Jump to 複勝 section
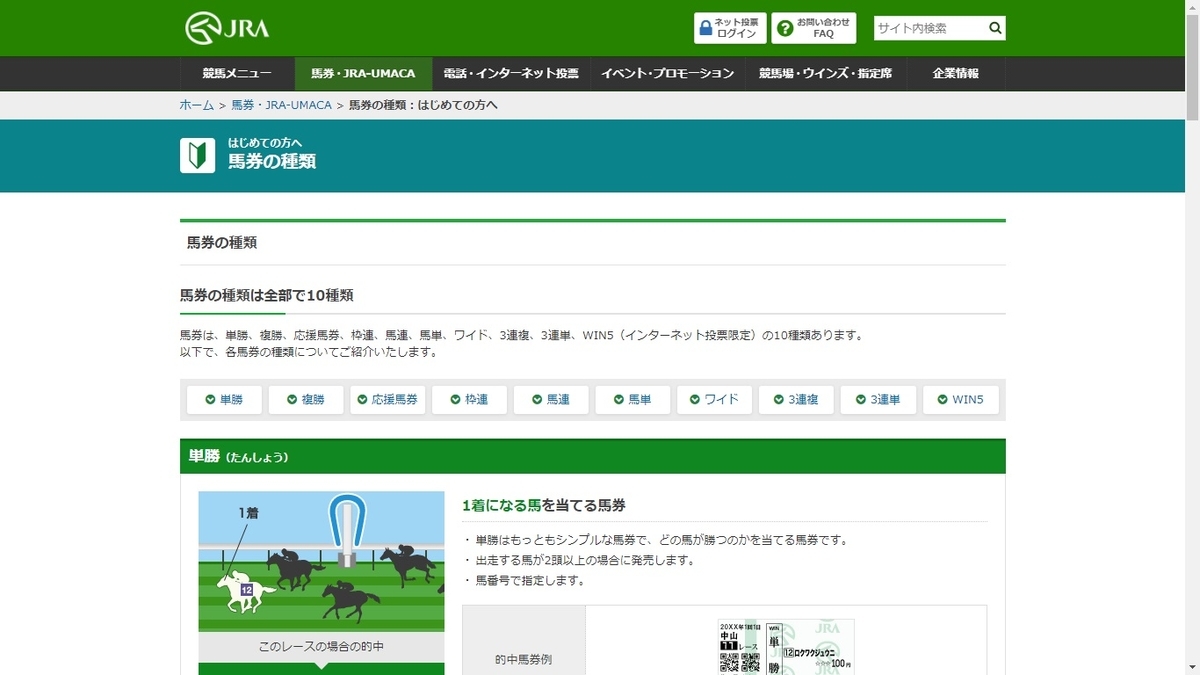Viewport: 1200px width, 675px height. 306,400
